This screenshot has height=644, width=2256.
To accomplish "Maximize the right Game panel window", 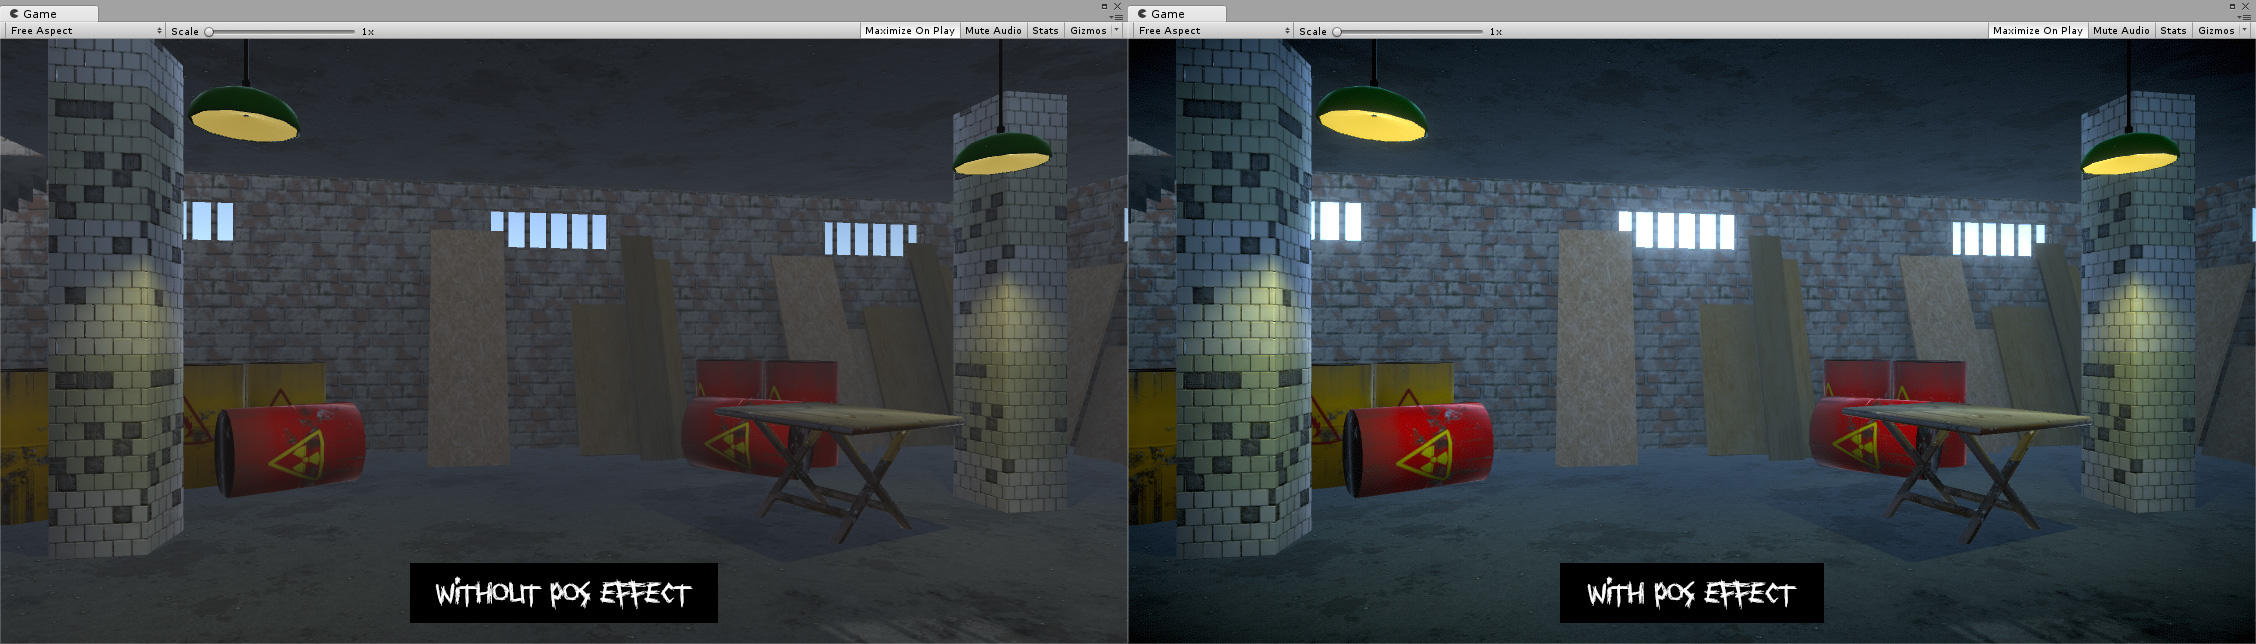I will (x=2232, y=6).
